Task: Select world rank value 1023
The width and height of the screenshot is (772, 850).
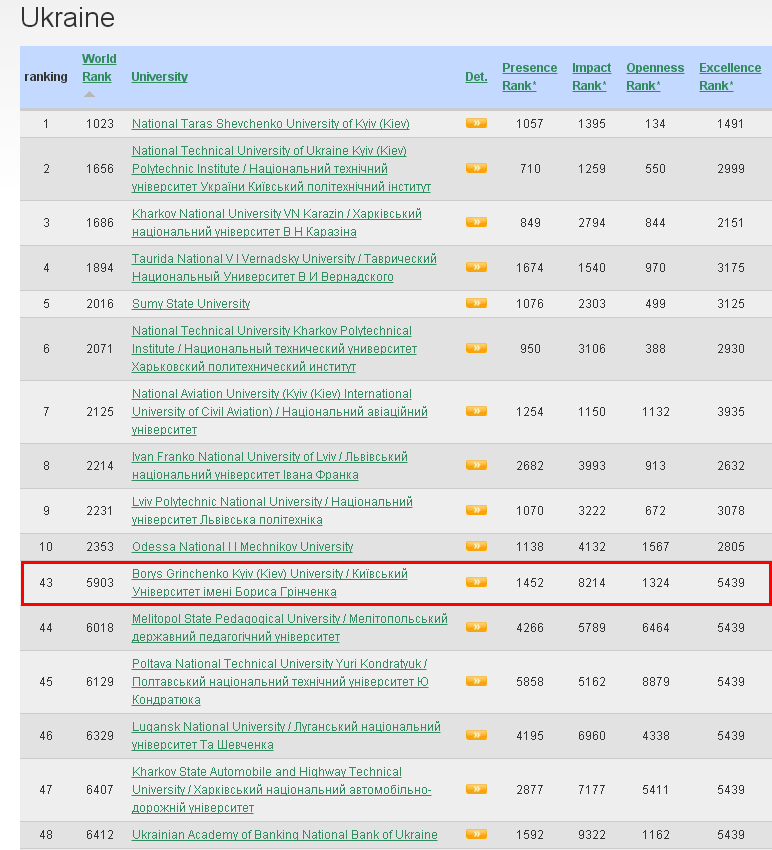Action: point(100,124)
